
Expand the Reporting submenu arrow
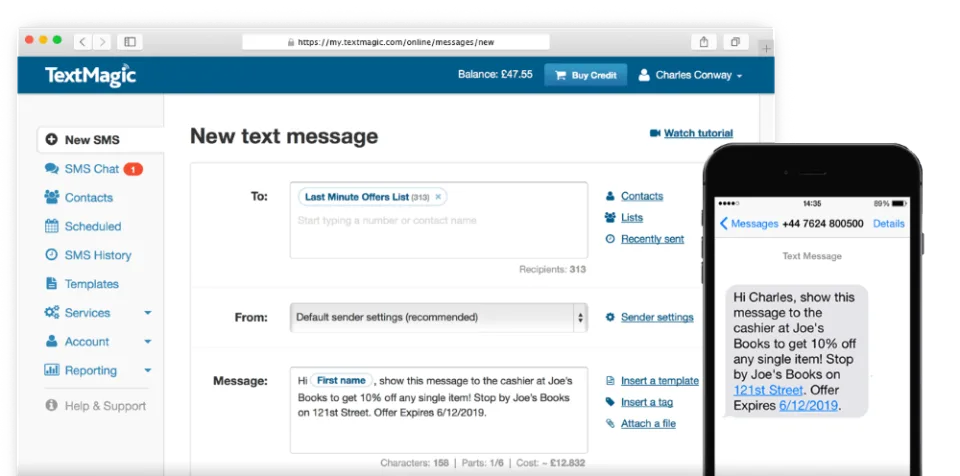click(148, 371)
